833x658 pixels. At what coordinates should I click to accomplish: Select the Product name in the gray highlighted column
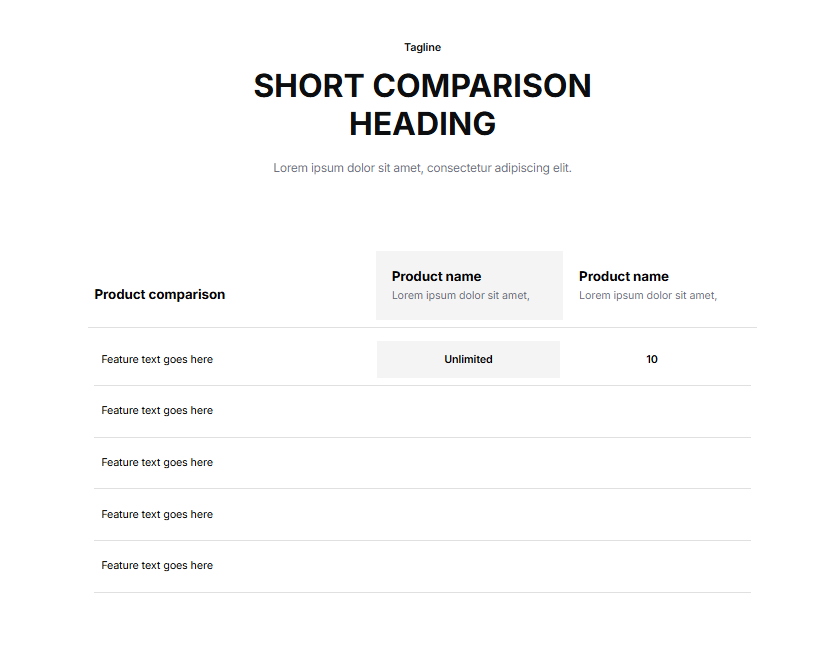[436, 277]
